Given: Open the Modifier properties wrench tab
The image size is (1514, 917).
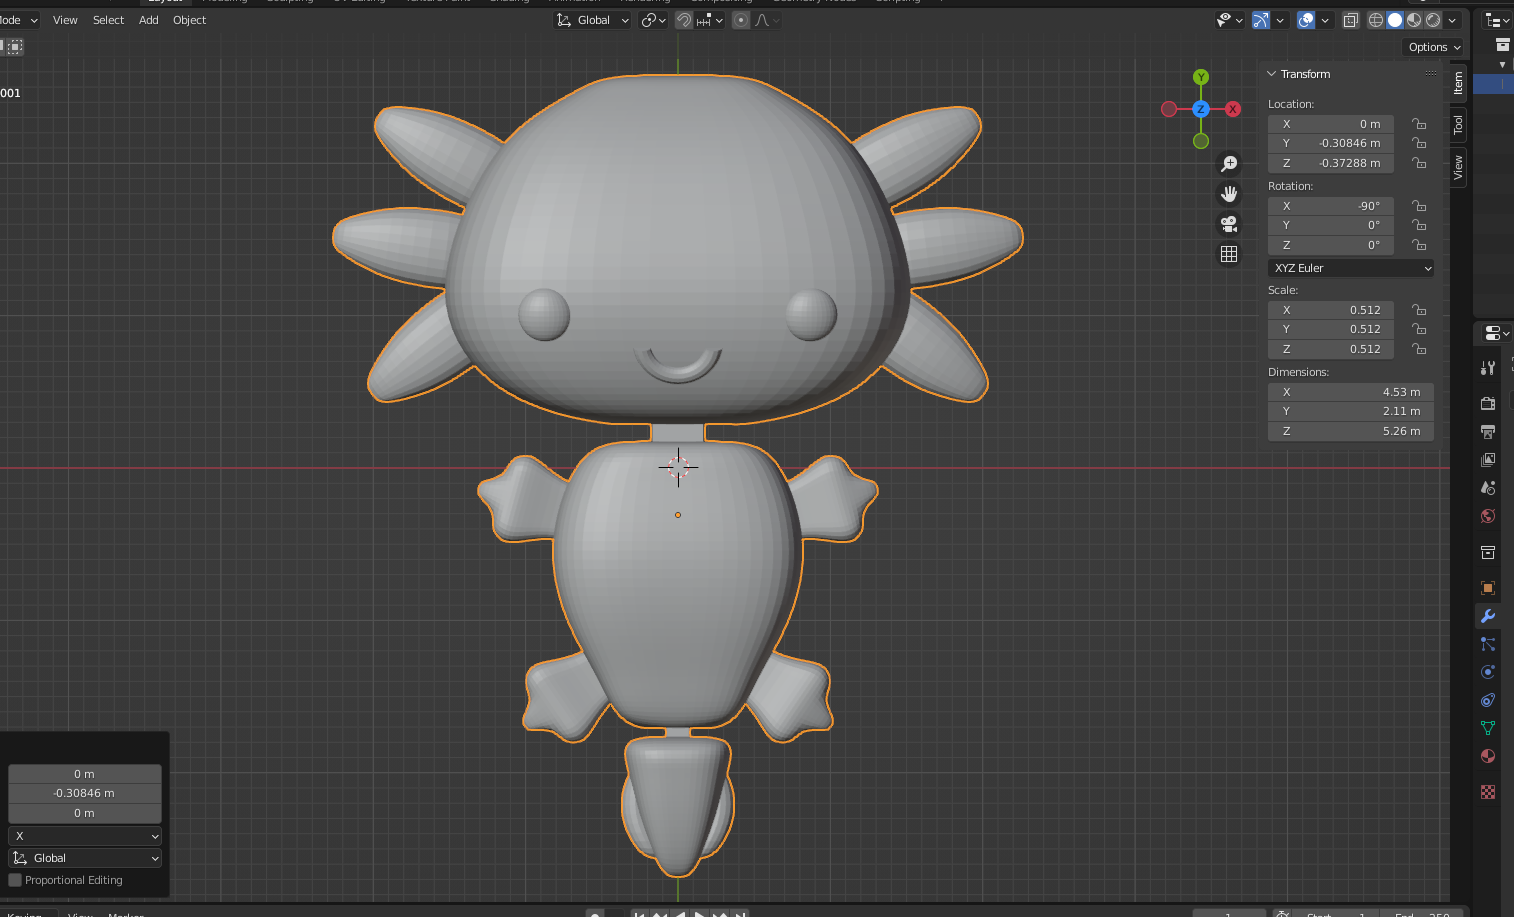Looking at the screenshot, I should pos(1488,616).
